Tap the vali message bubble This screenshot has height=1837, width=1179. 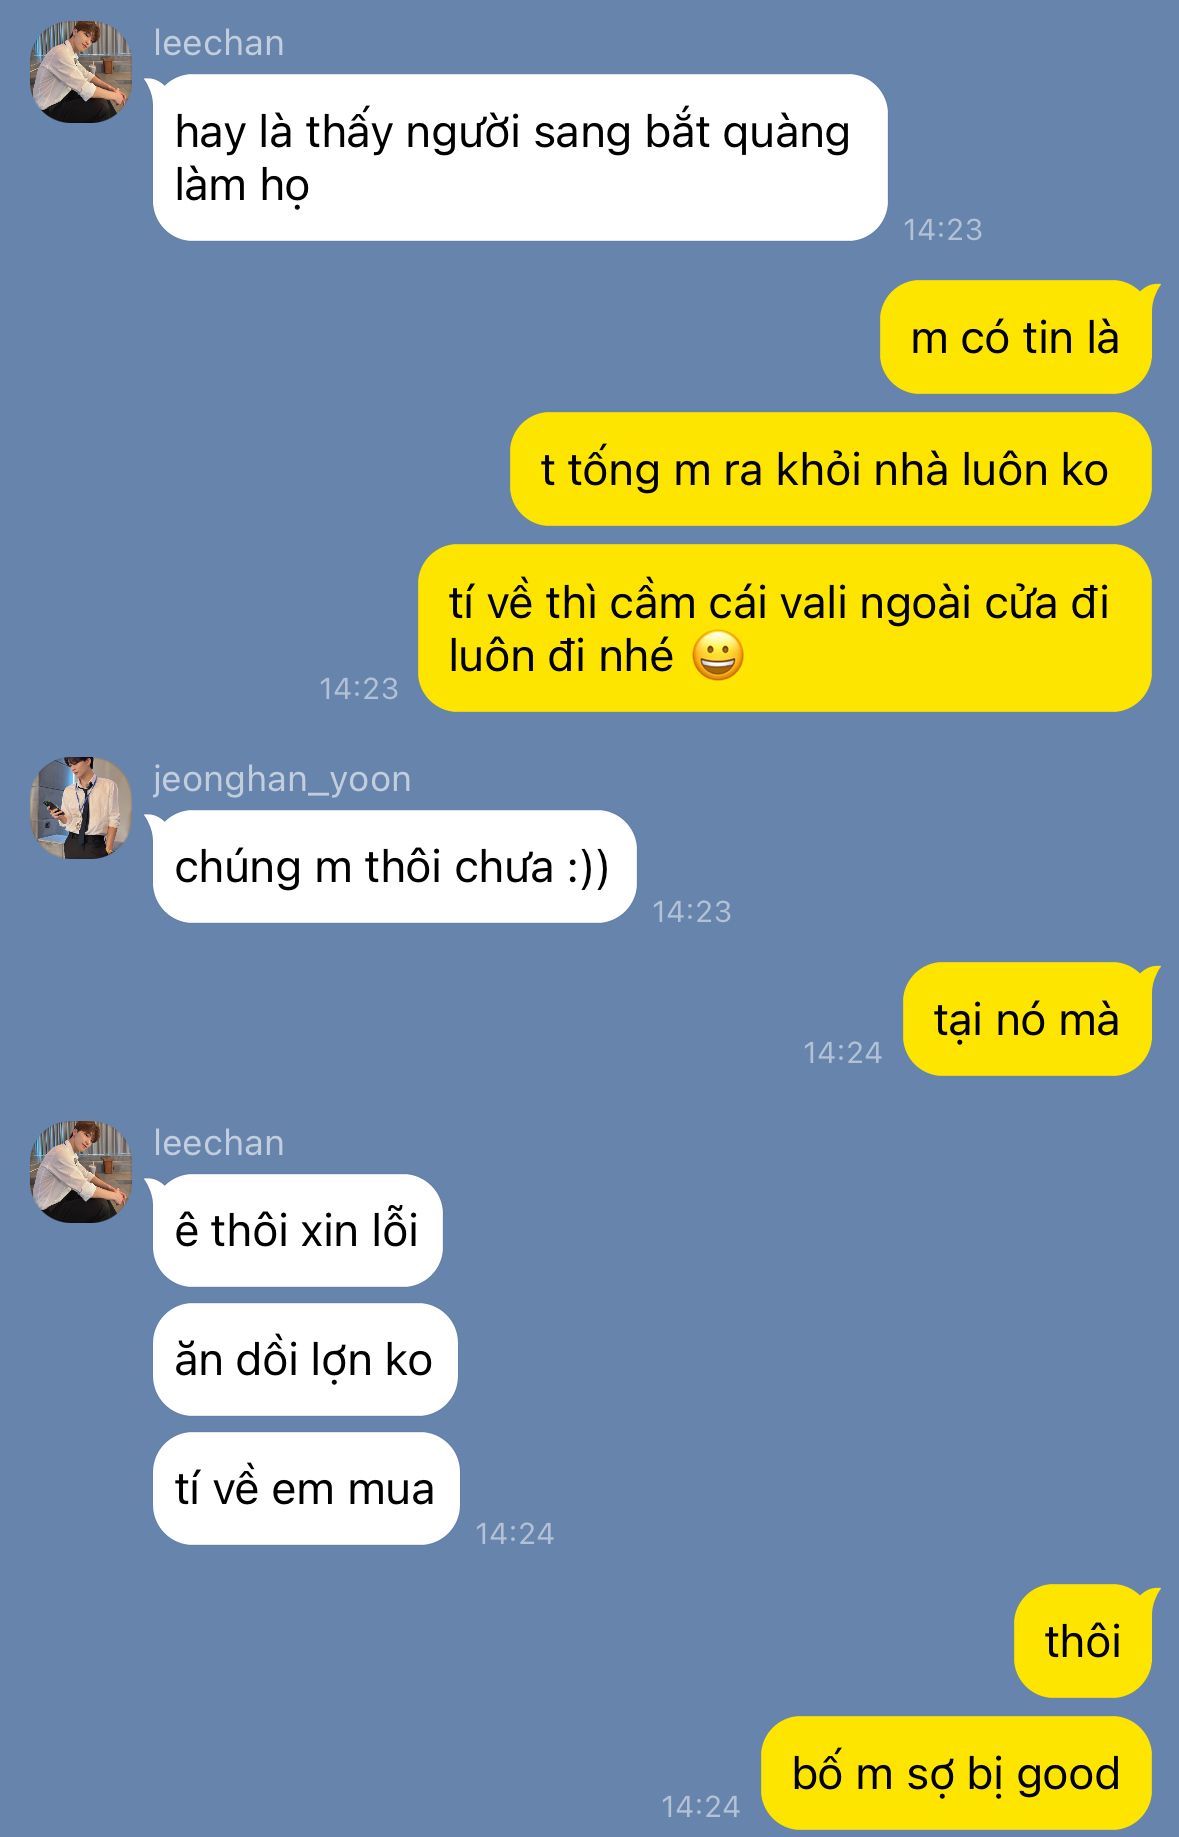click(785, 628)
